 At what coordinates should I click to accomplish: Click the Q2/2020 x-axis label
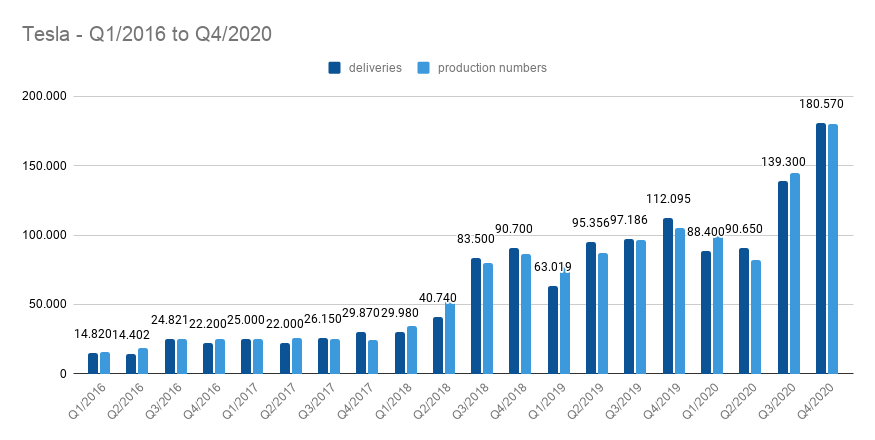[739, 400]
